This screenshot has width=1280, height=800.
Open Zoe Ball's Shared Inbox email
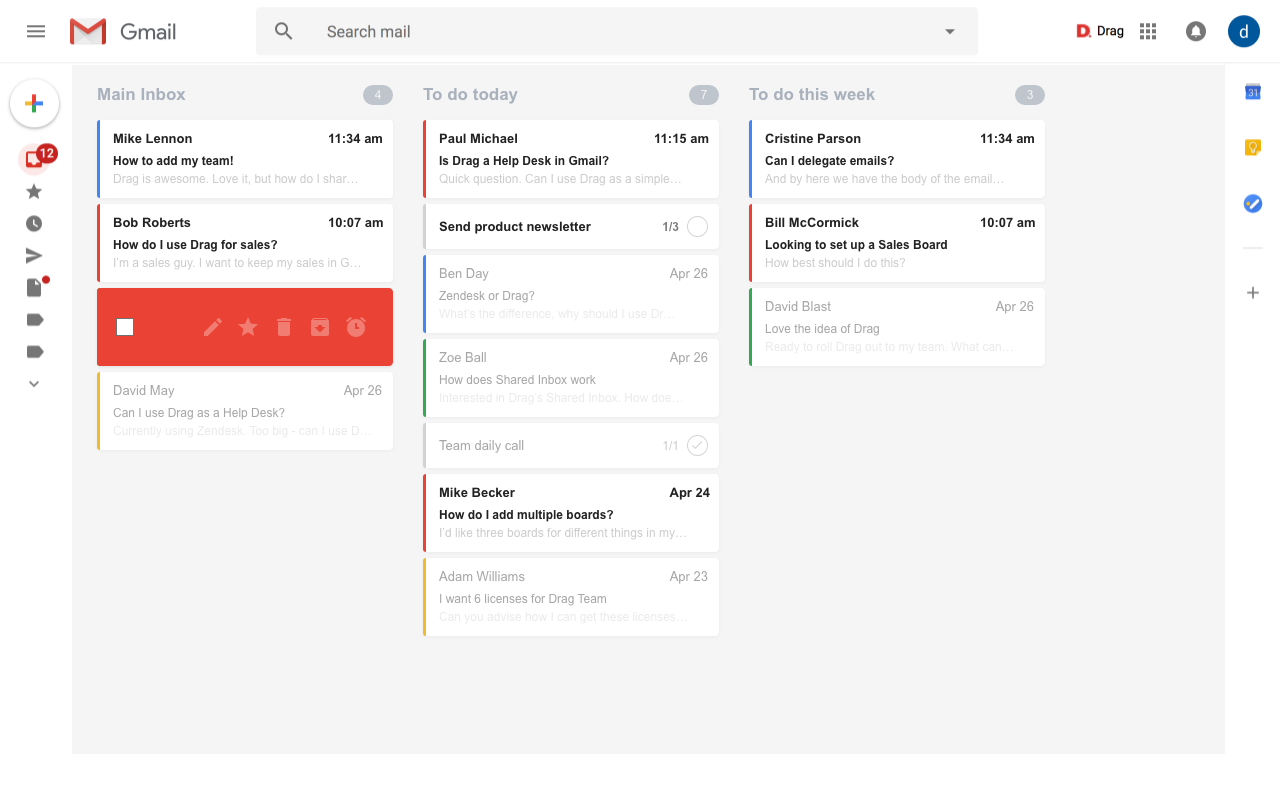click(571, 378)
